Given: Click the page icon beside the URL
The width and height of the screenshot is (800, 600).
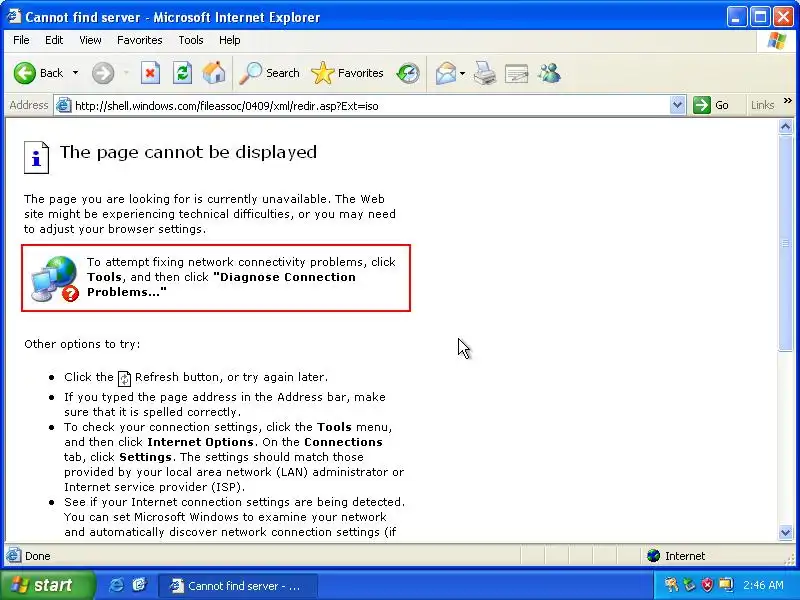Looking at the screenshot, I should pyautogui.click(x=63, y=106).
